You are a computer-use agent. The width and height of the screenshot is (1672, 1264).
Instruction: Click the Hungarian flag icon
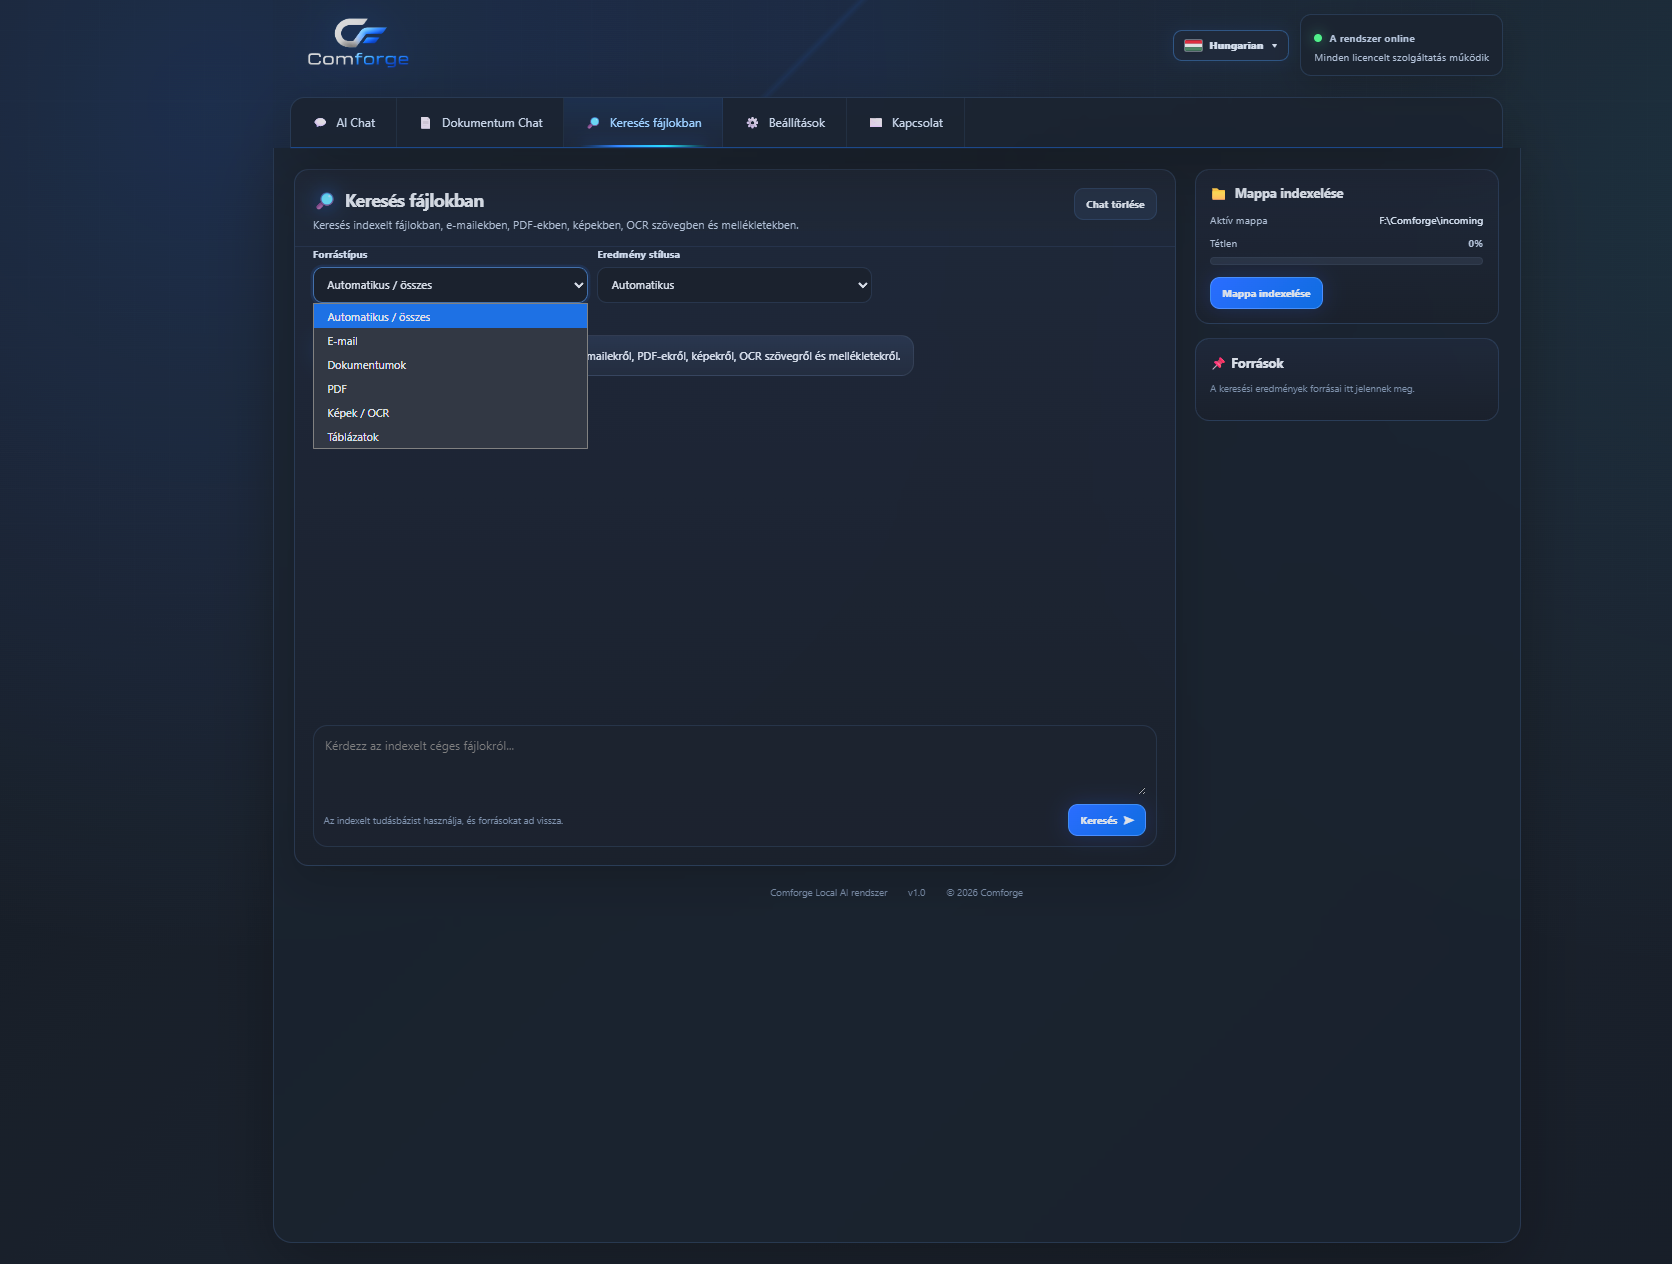click(x=1193, y=46)
